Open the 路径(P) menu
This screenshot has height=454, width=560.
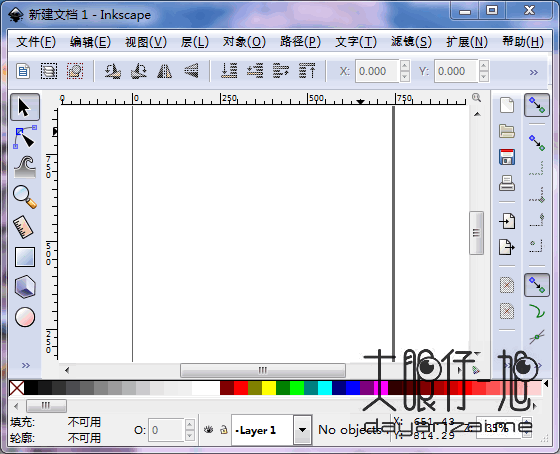tap(300, 42)
